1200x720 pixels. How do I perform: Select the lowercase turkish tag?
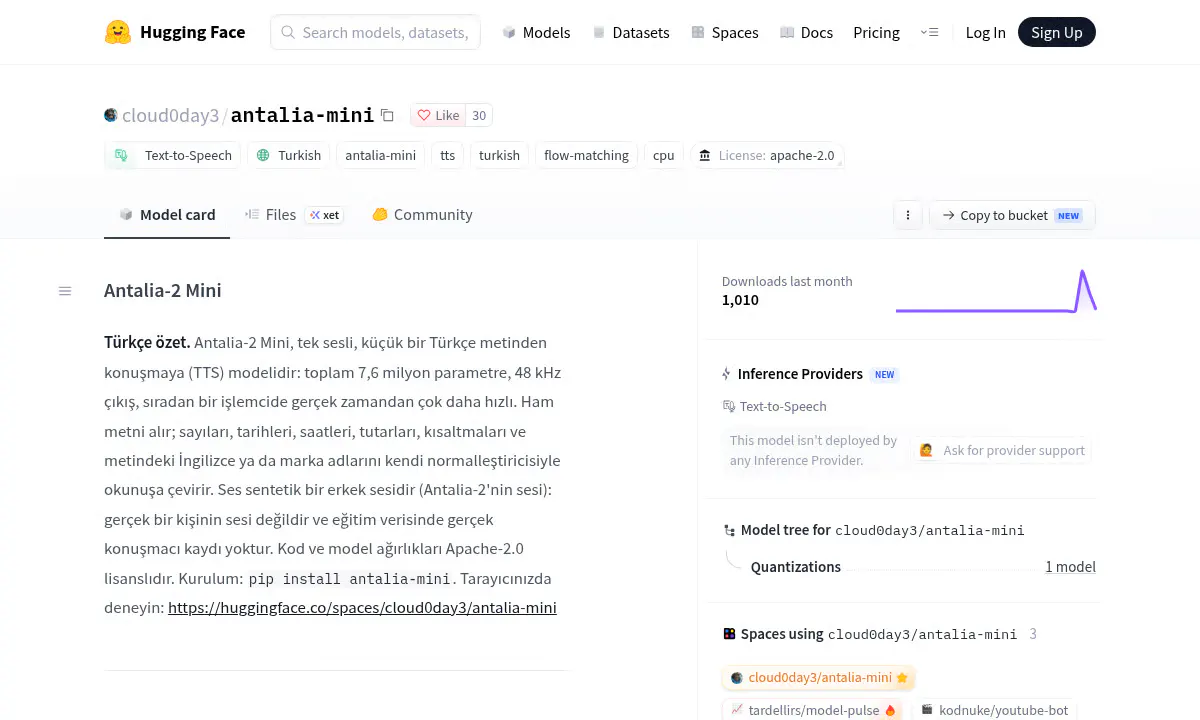click(499, 155)
